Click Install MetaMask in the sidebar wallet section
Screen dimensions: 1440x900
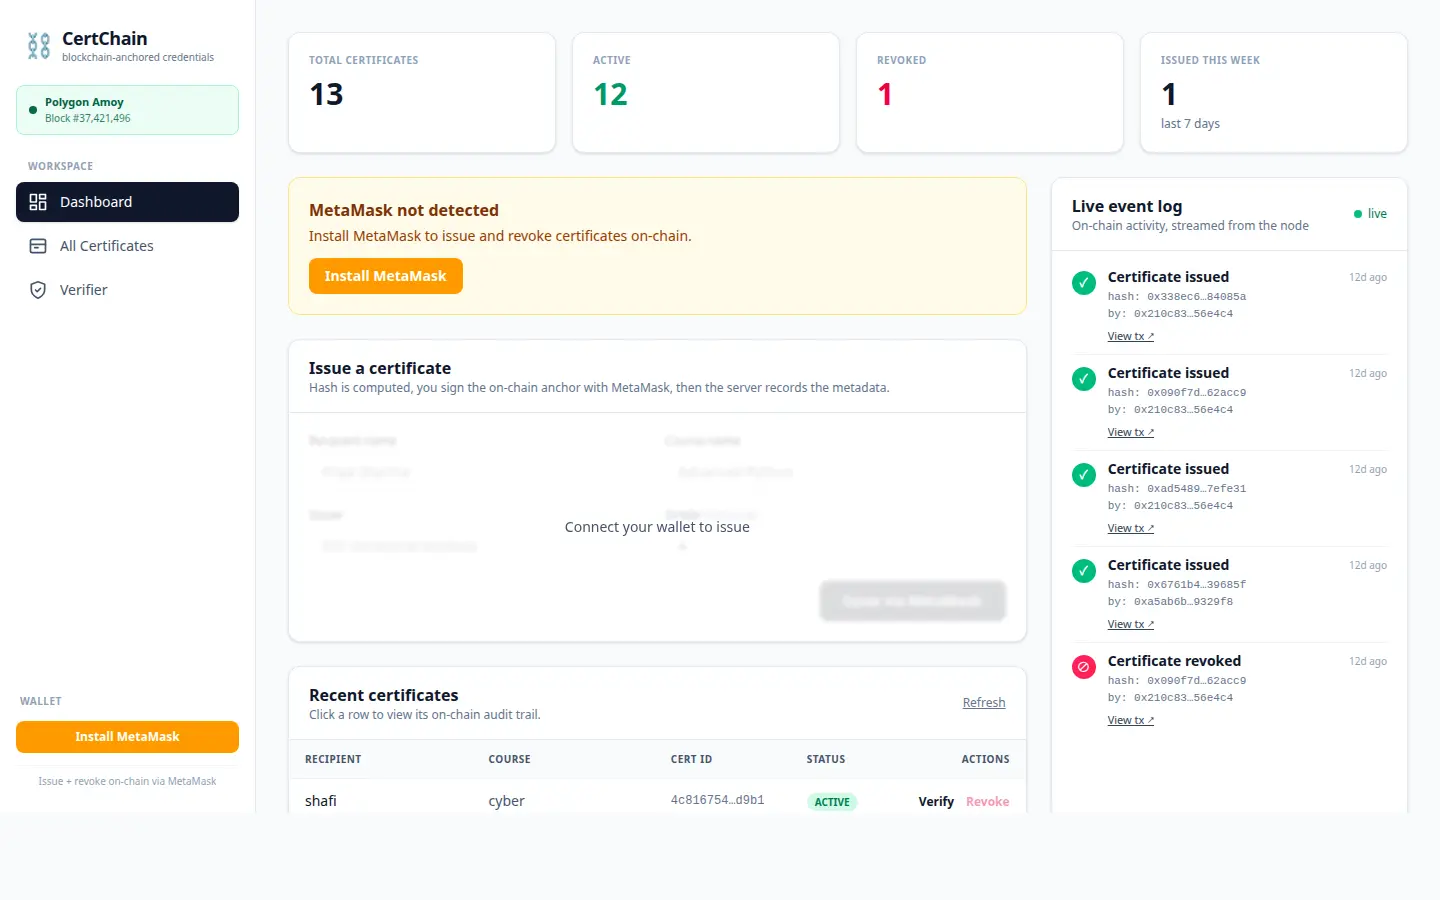click(x=127, y=737)
